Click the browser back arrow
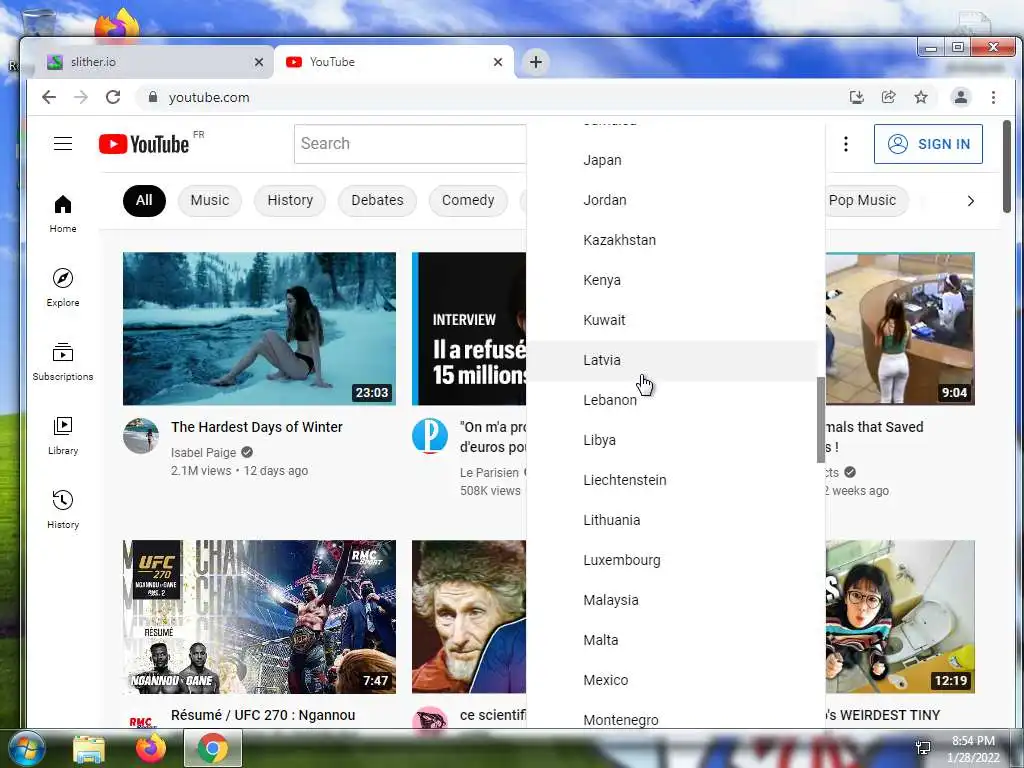 click(49, 97)
